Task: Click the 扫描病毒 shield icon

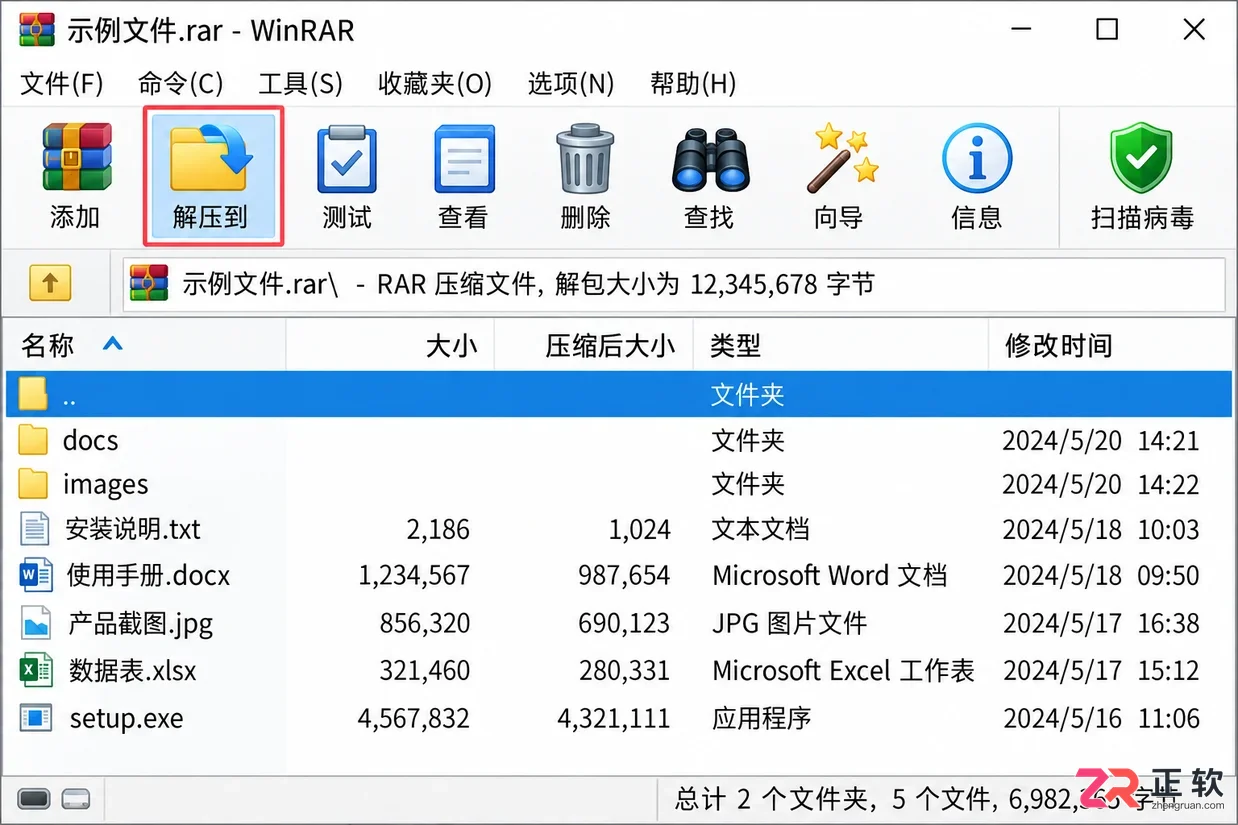Action: 1141,158
